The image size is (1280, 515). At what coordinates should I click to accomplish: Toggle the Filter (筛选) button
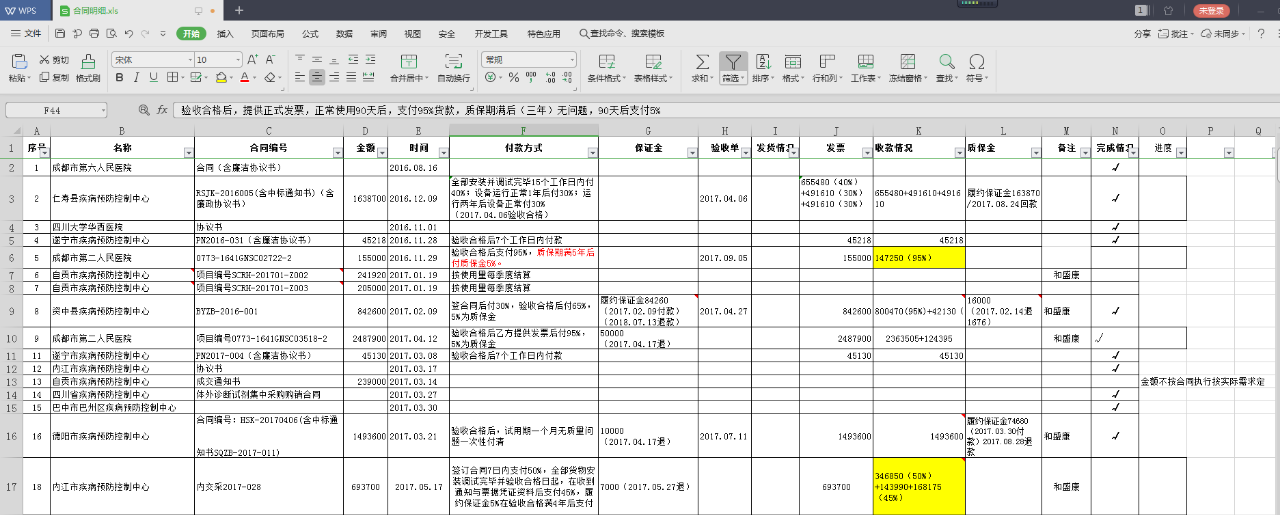(733, 61)
